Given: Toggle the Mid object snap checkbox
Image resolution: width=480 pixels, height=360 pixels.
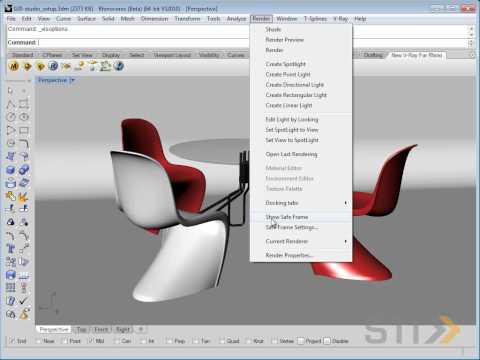Looking at the screenshot, I should click(91, 341).
